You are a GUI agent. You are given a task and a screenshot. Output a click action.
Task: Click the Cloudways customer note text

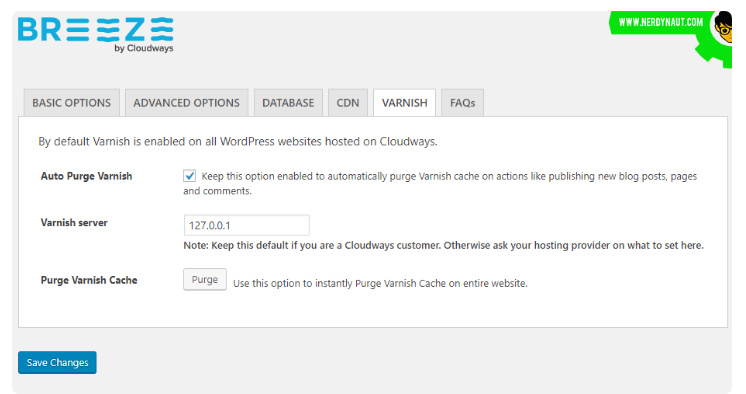pyautogui.click(x=443, y=246)
